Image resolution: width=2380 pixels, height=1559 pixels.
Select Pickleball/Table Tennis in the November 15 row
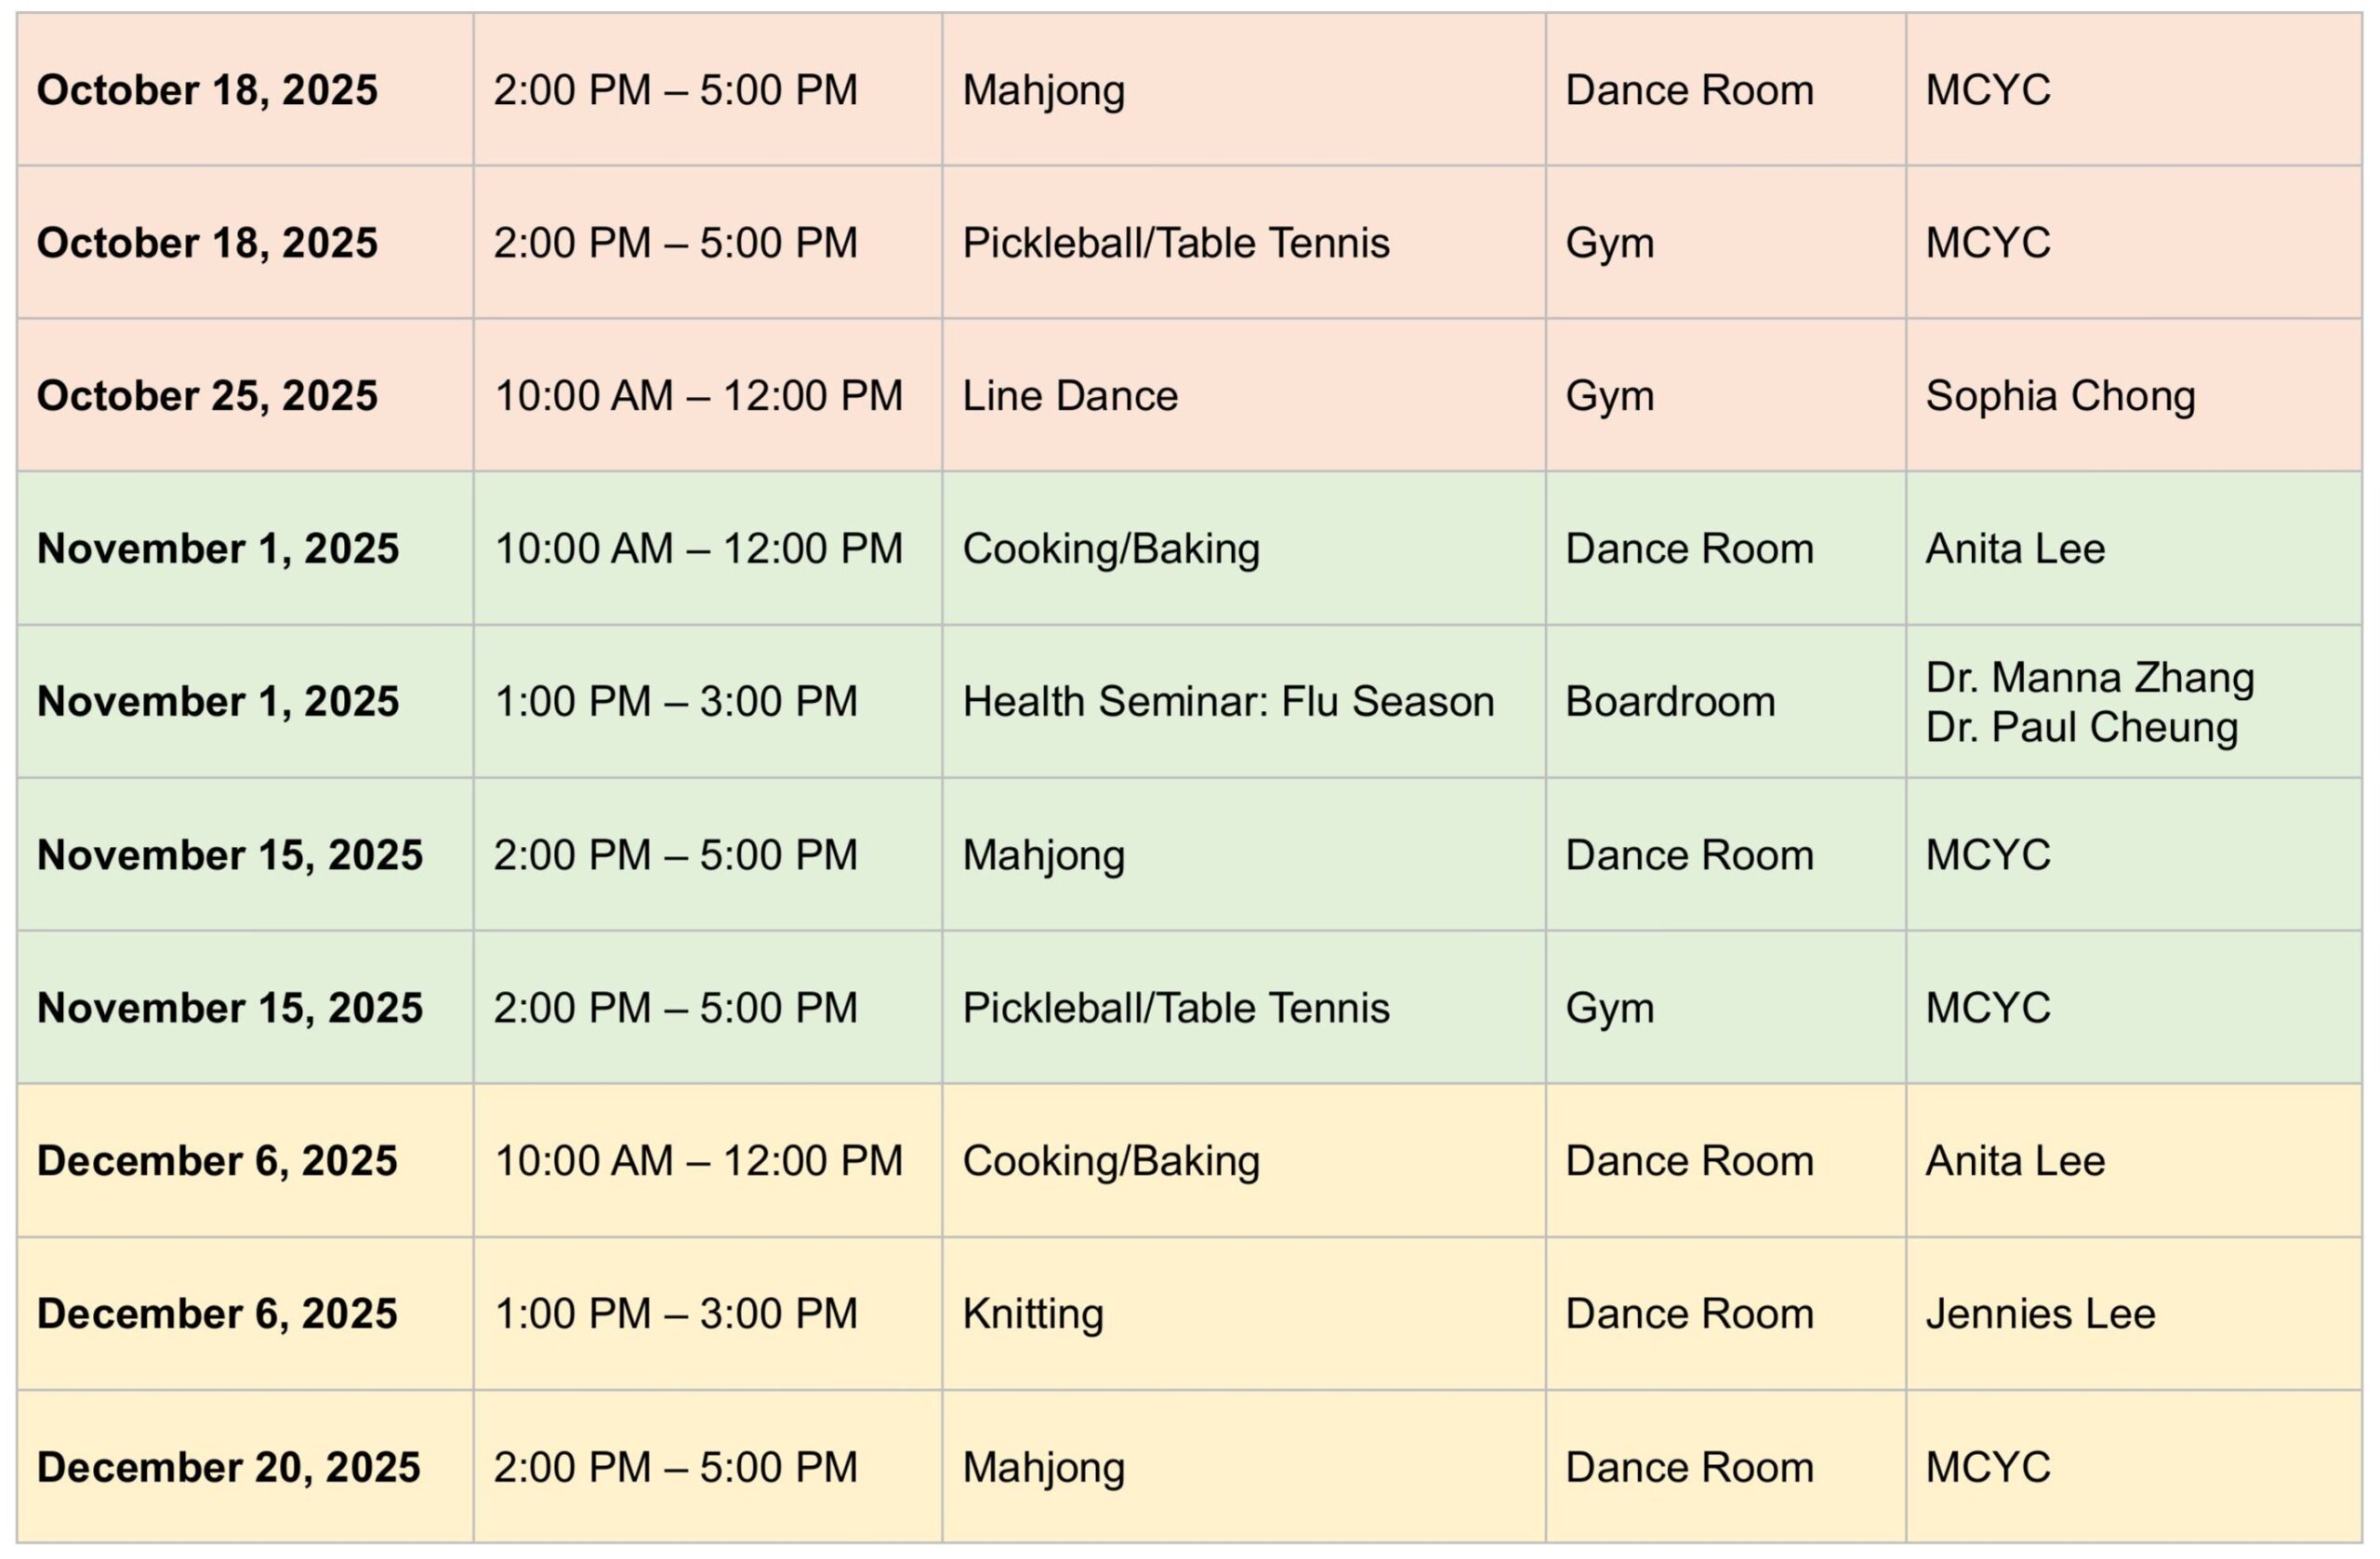coord(1175,1008)
